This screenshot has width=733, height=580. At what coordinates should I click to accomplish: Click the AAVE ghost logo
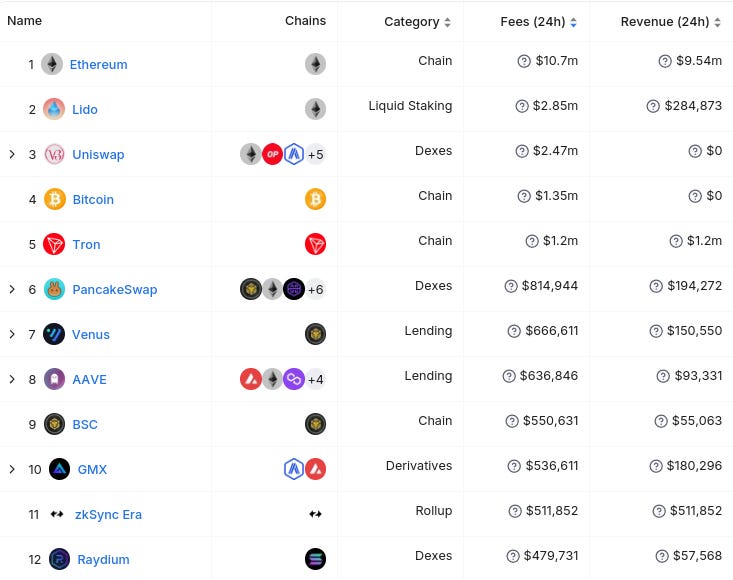[54, 379]
